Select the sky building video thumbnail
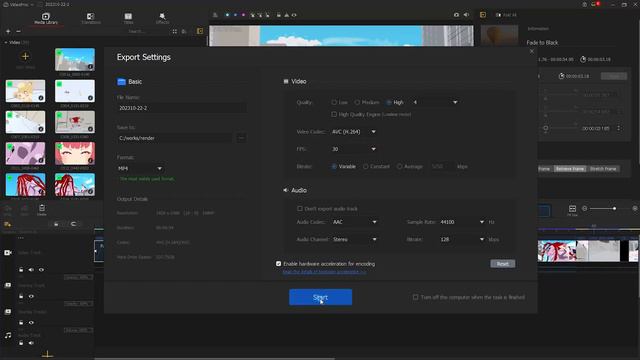The width and height of the screenshot is (640, 360). tap(75, 60)
